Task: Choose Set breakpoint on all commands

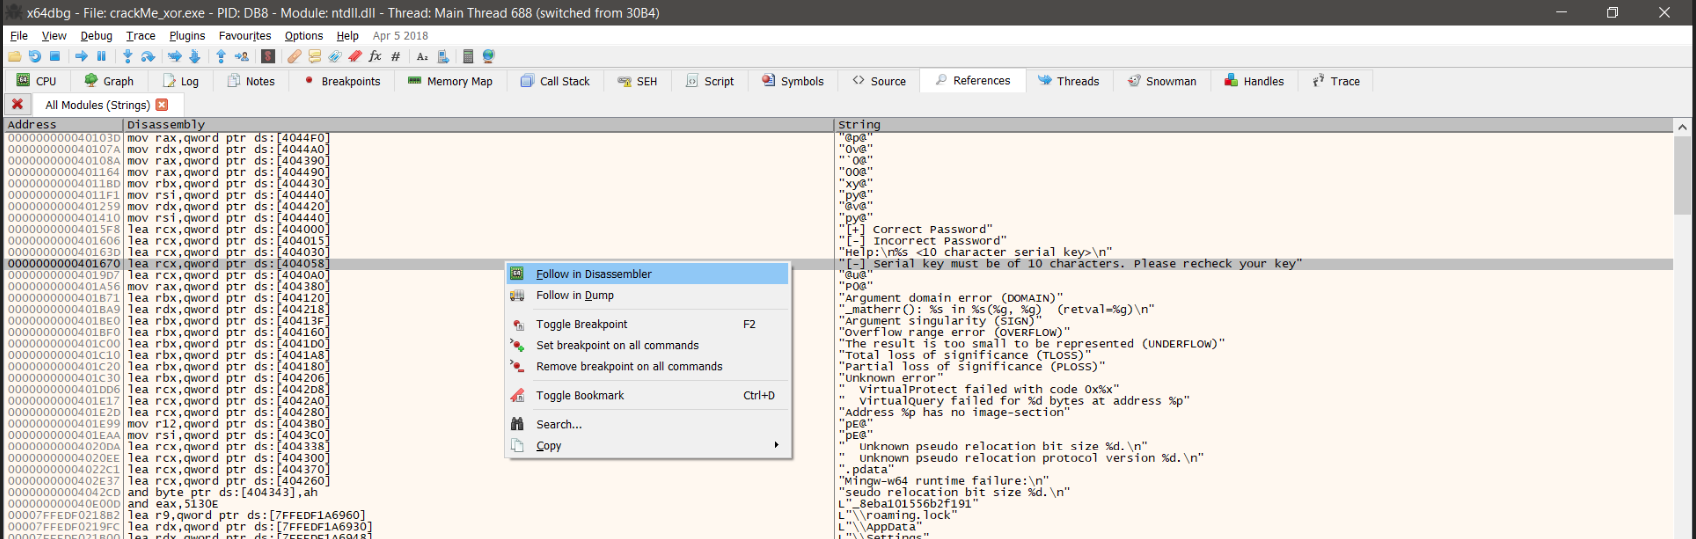Action: point(617,345)
